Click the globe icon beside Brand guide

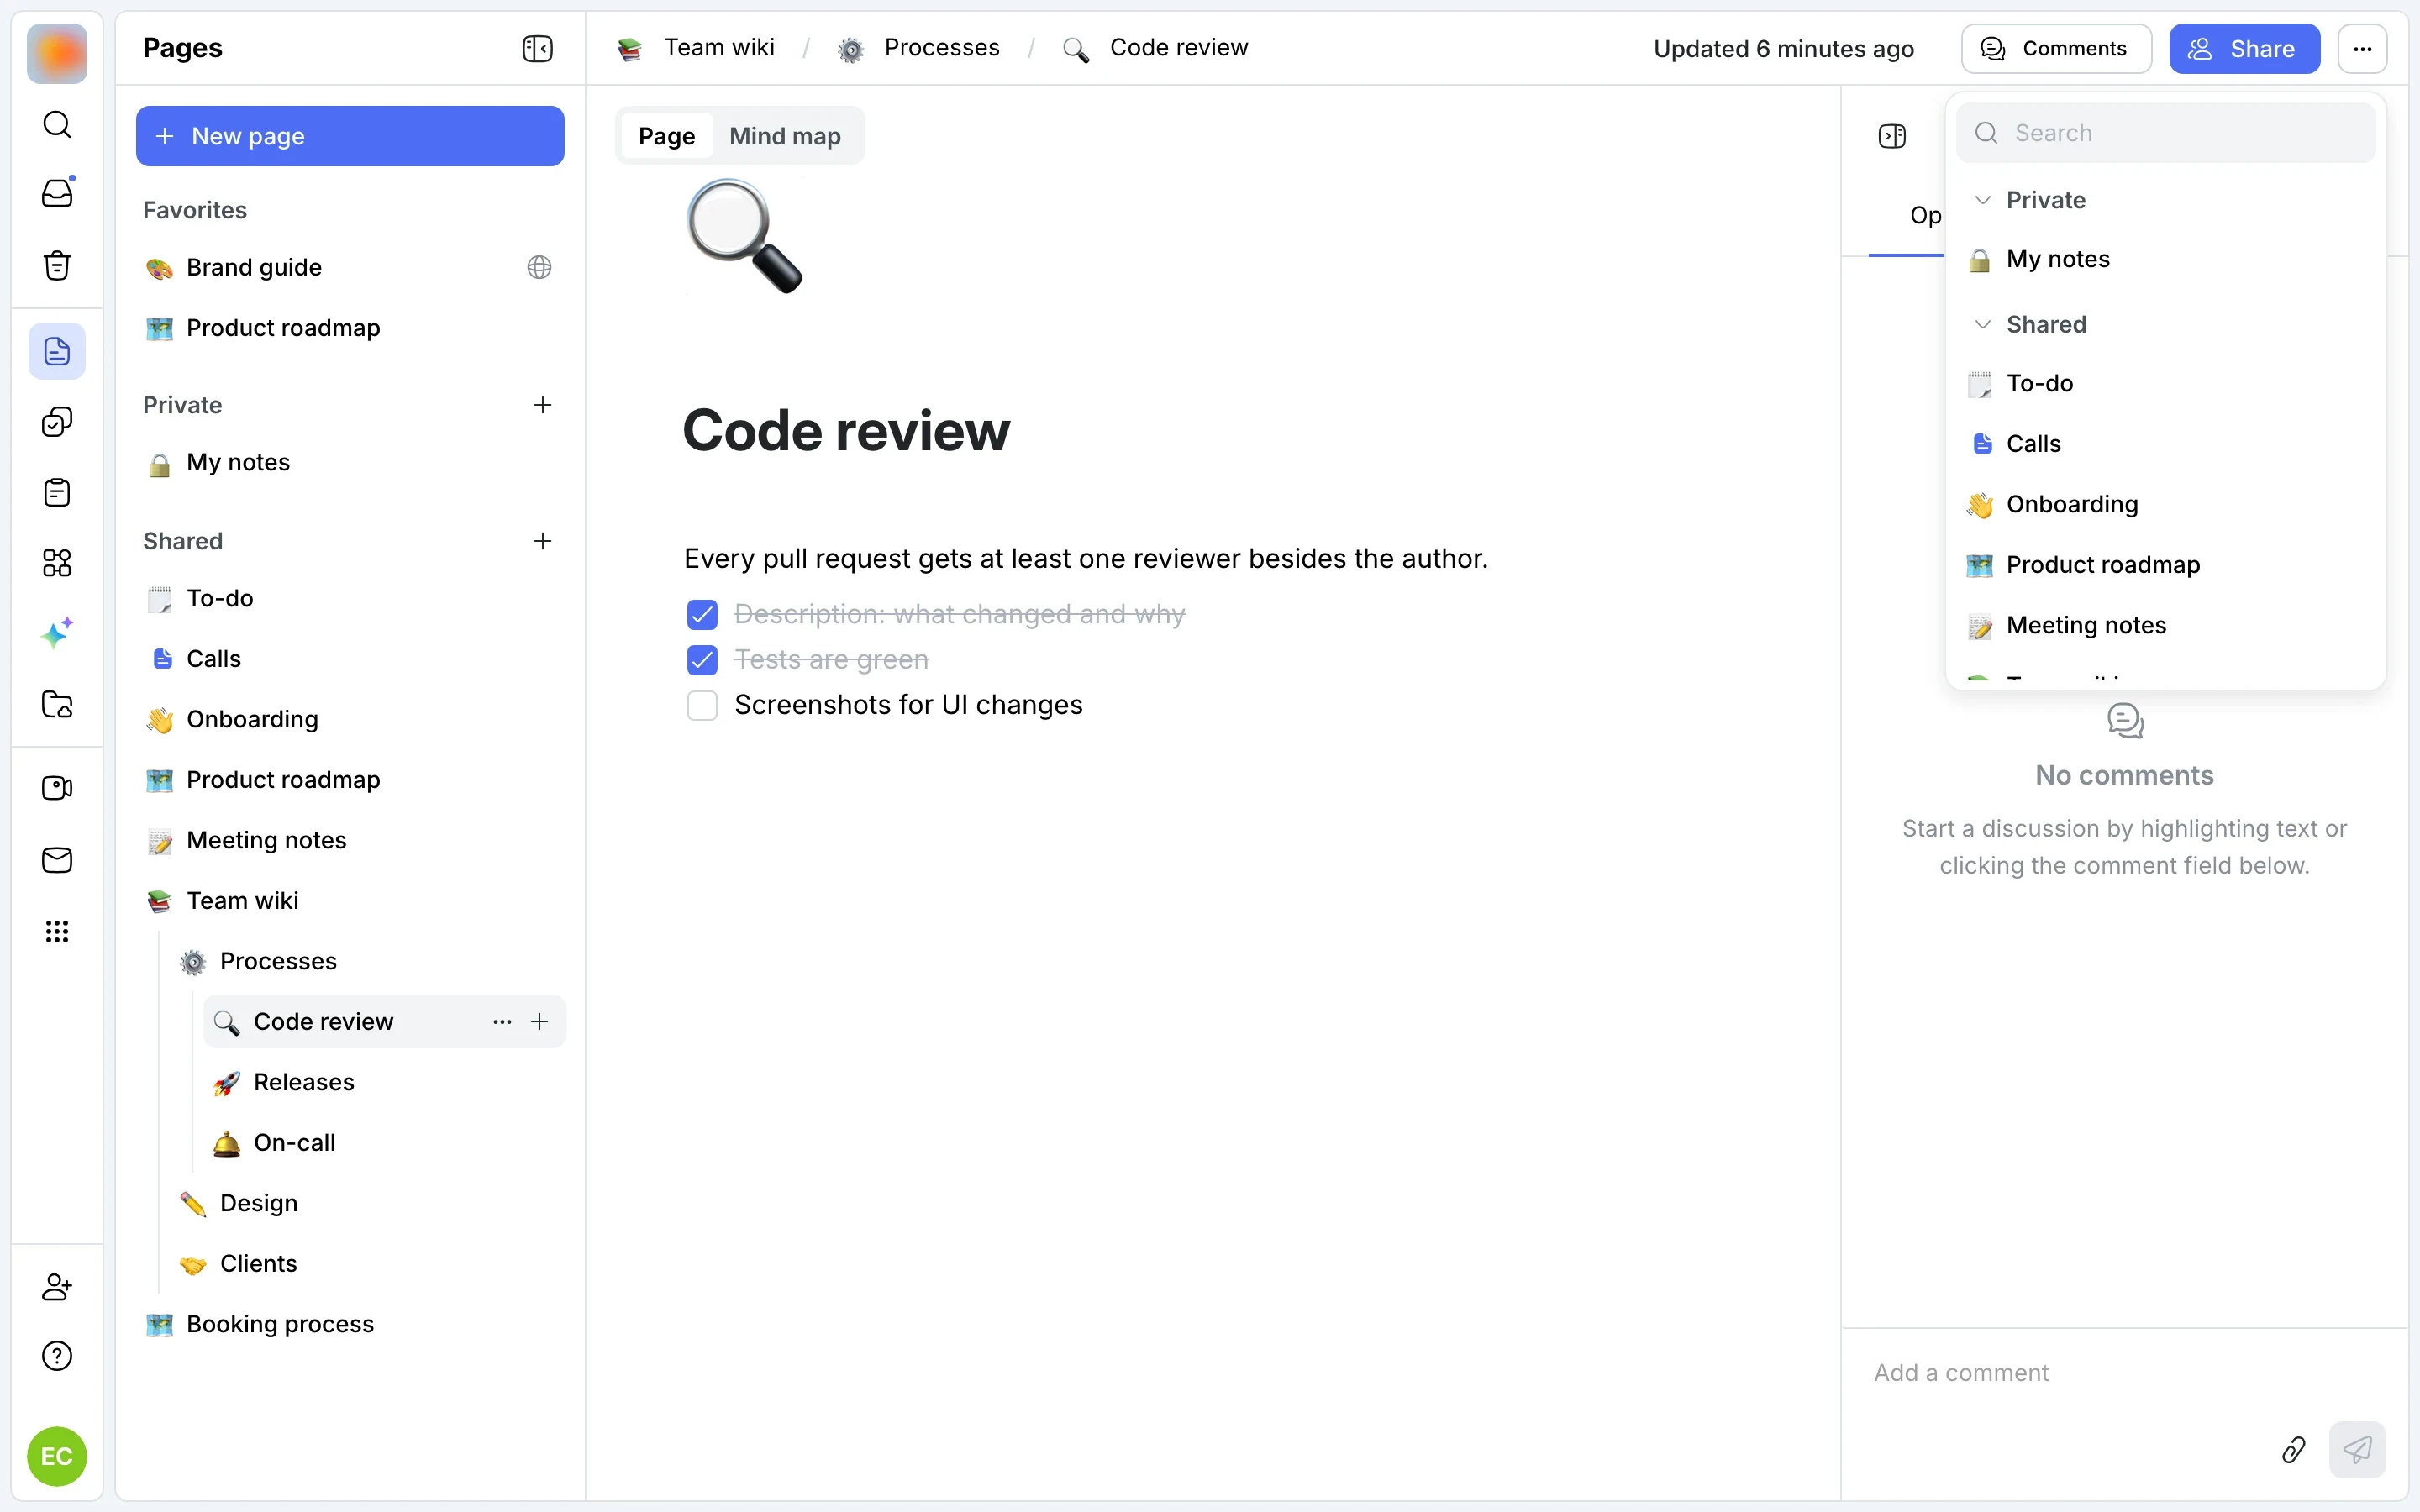point(539,267)
